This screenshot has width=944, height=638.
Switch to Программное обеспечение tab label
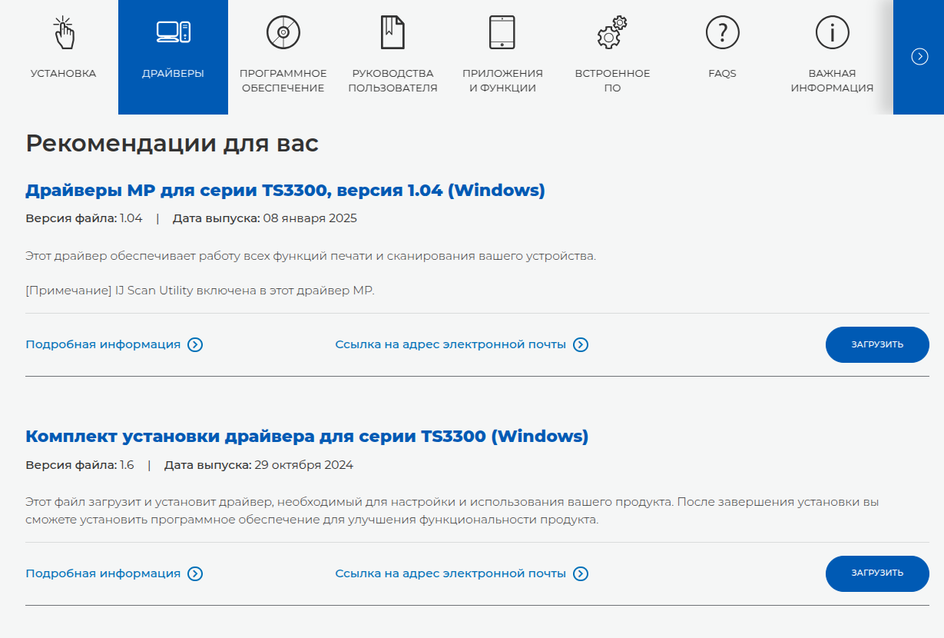tap(283, 81)
